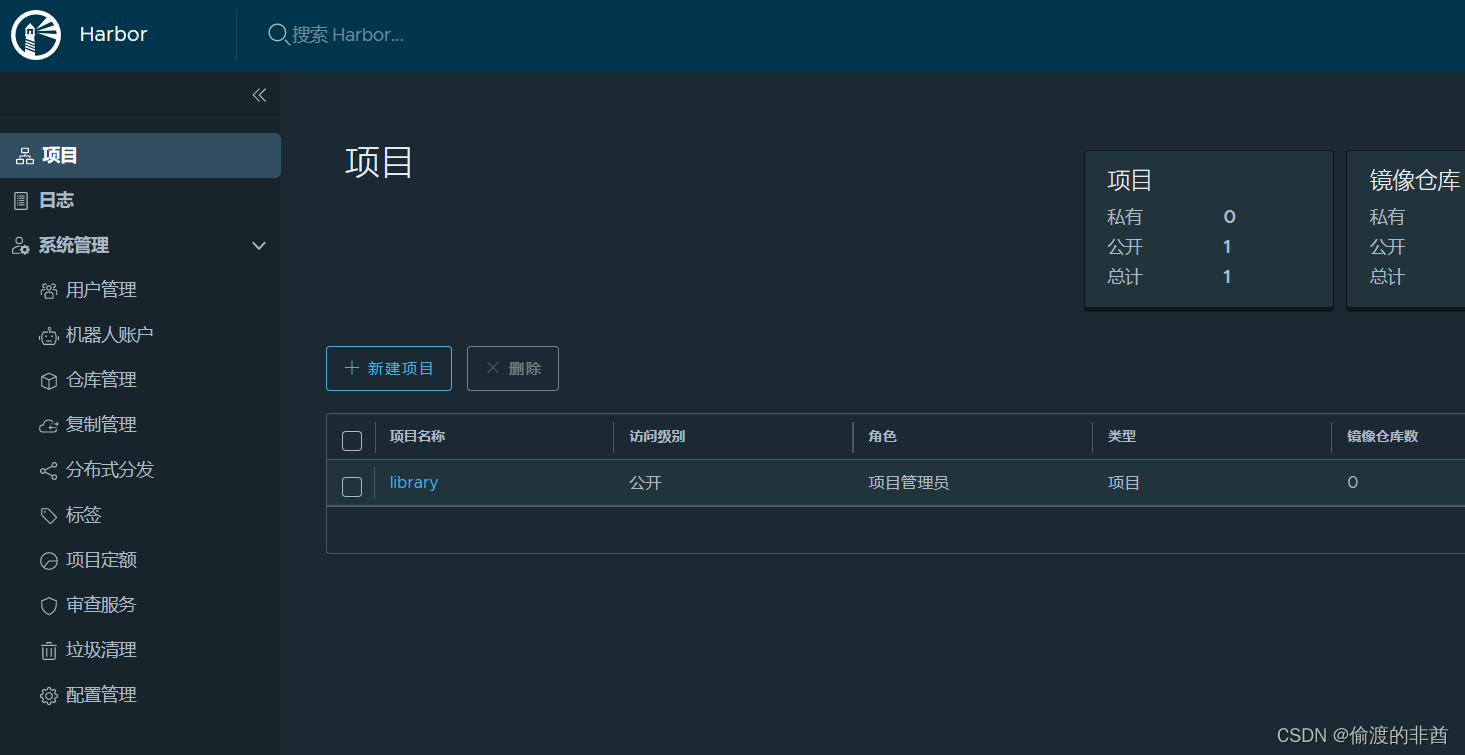Click the 角色 column header
The width and height of the screenshot is (1465, 755).
click(882, 437)
